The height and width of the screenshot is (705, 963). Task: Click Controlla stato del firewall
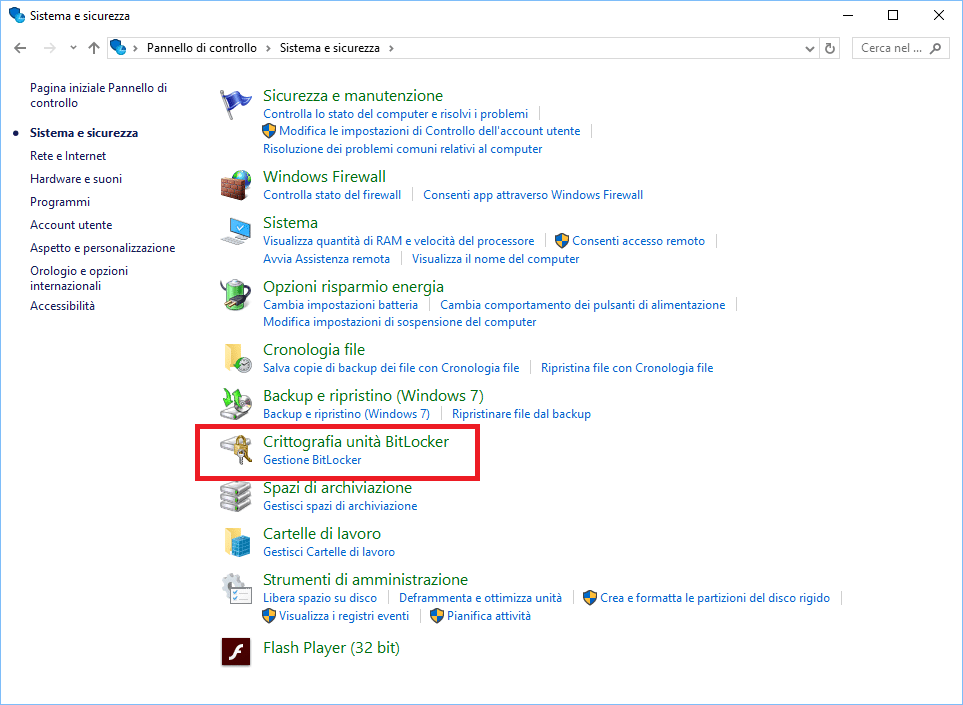[332, 195]
